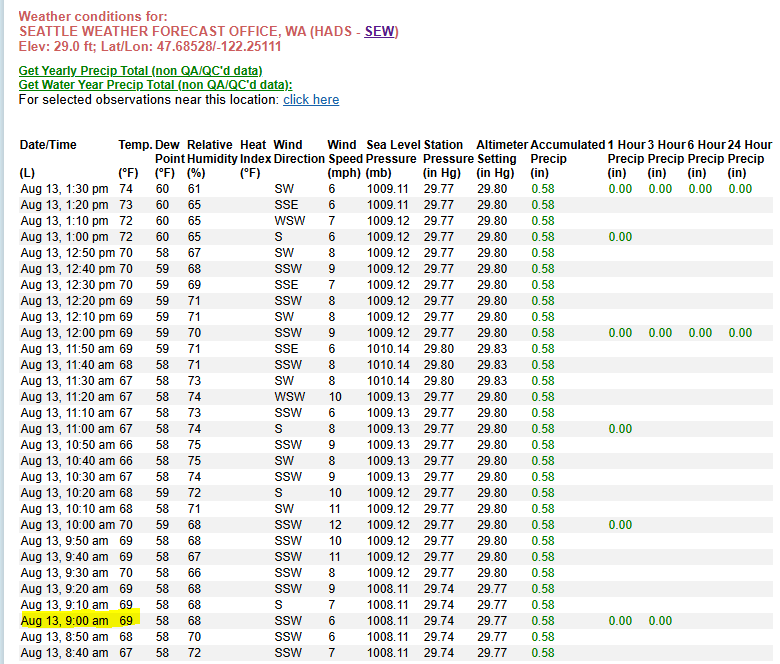
Task: Select the 'Aug 13, 10:00 am' date cell
Action: tap(67, 525)
